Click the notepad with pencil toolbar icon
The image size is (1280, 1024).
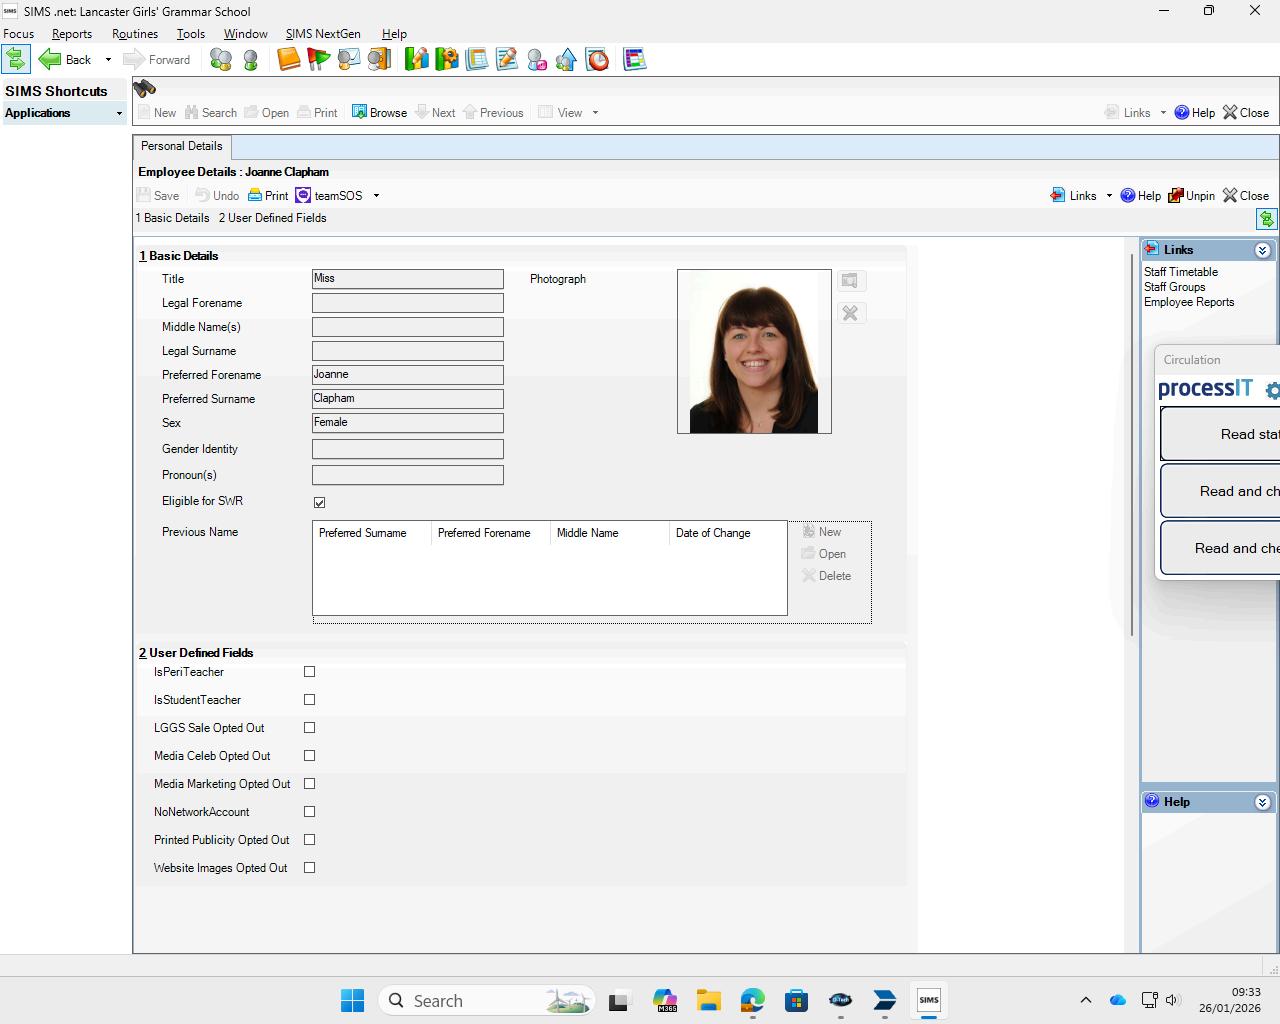506,60
